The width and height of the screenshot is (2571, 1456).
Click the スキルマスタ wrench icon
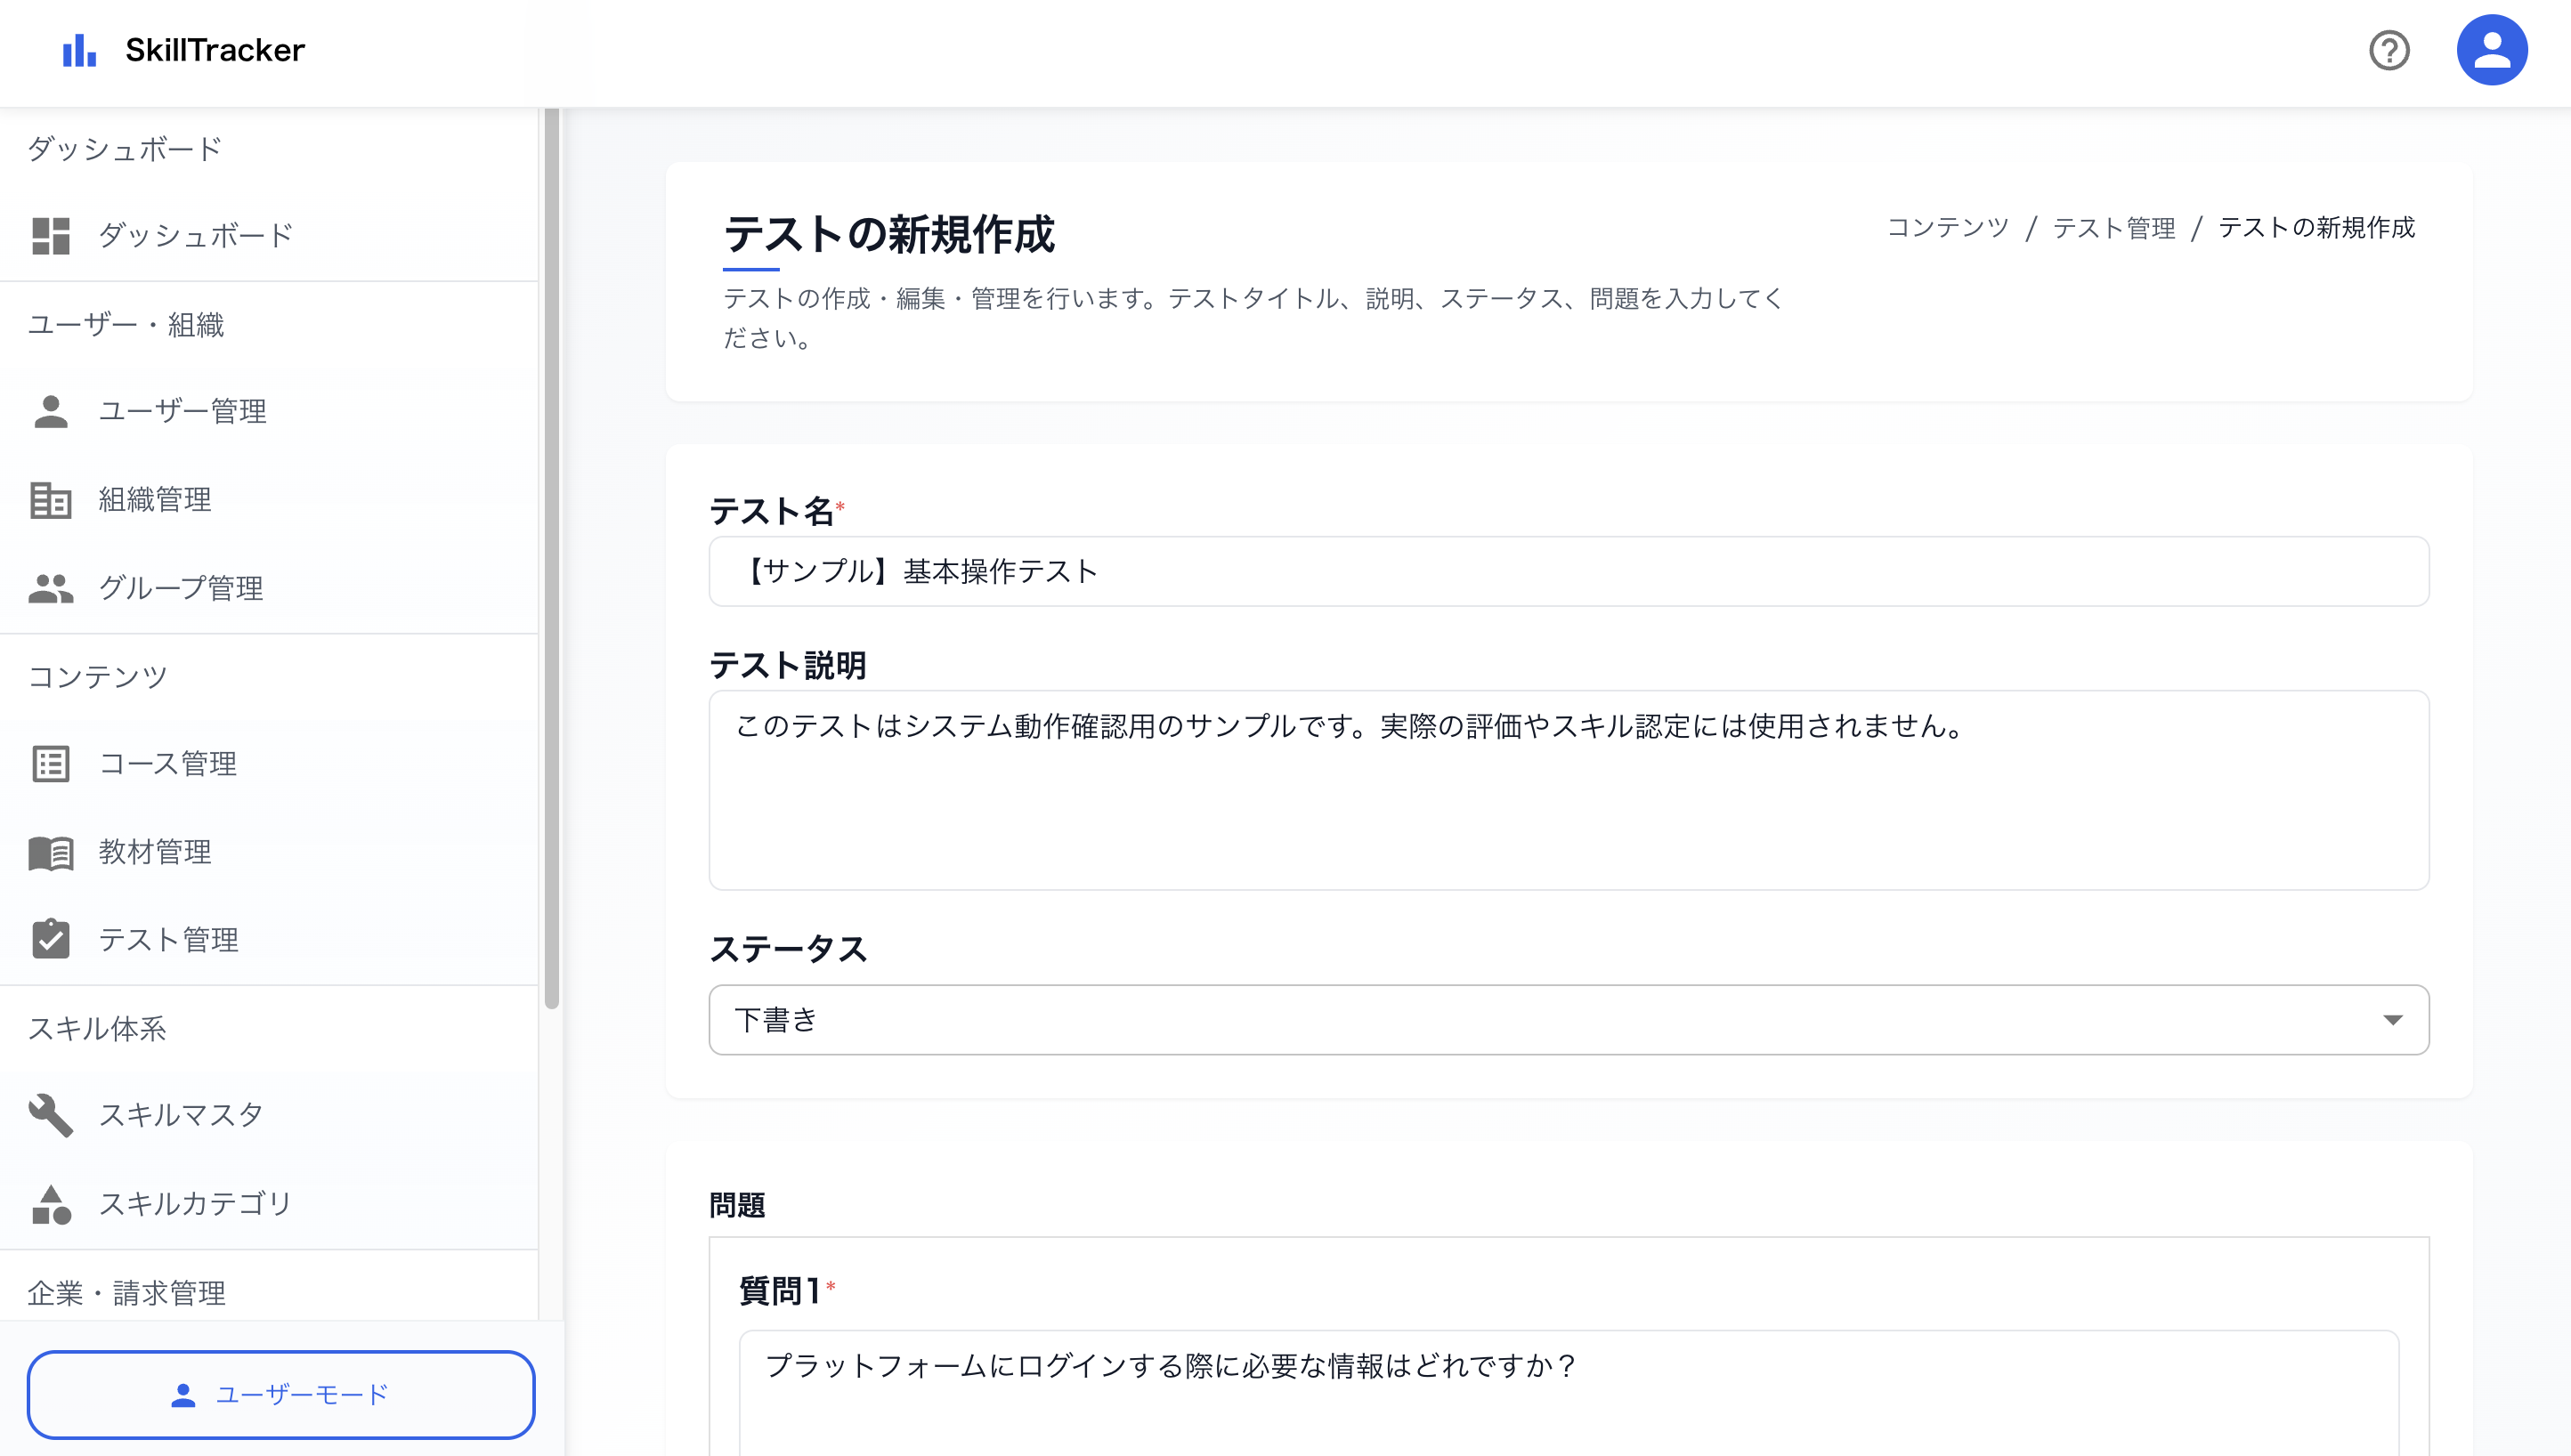pyautogui.click(x=50, y=1115)
